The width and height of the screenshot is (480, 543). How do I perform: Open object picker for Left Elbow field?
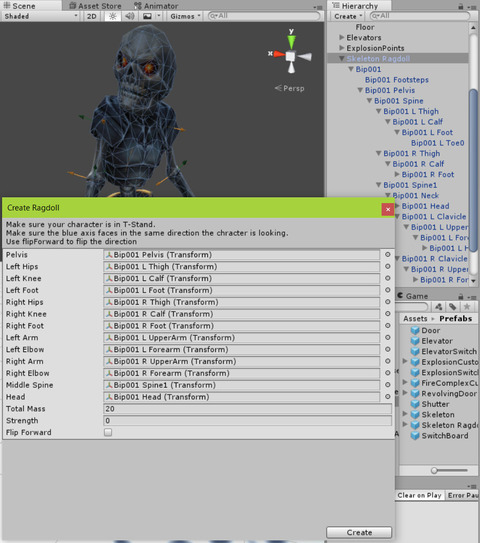(388, 349)
